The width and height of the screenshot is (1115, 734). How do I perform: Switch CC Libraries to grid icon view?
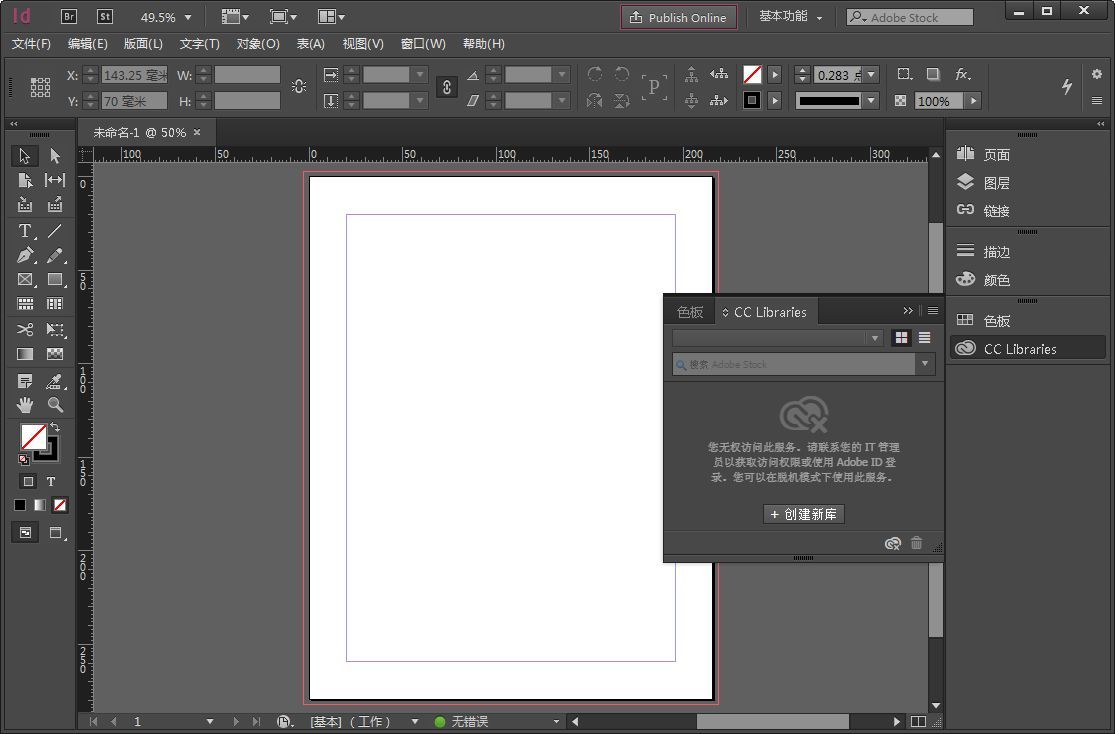pyautogui.click(x=902, y=338)
